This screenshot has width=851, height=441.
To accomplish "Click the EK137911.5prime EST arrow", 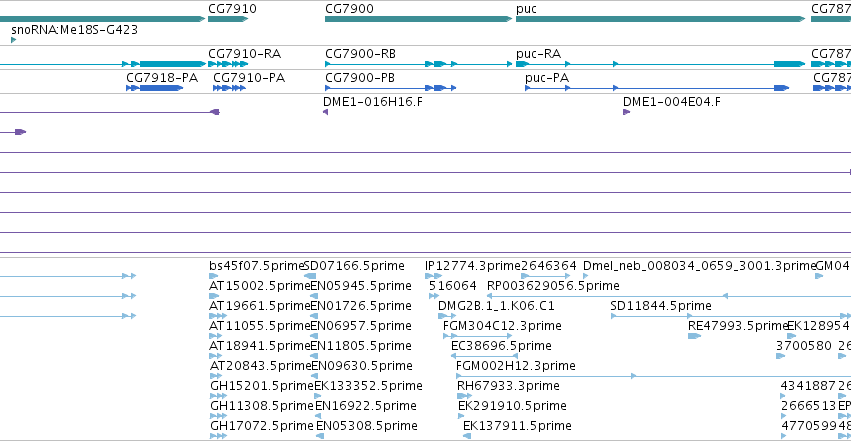I will pos(467,436).
